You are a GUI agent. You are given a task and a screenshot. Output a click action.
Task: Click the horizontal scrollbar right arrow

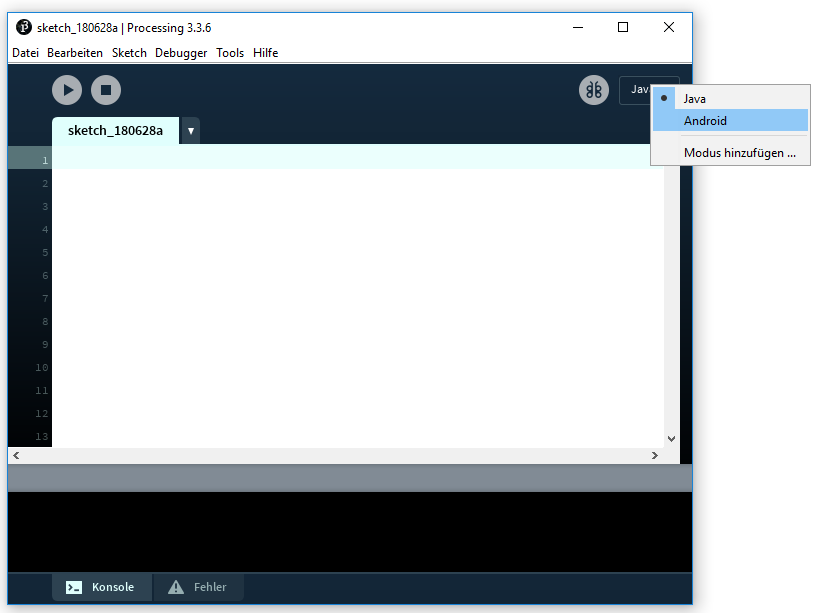[654, 456]
